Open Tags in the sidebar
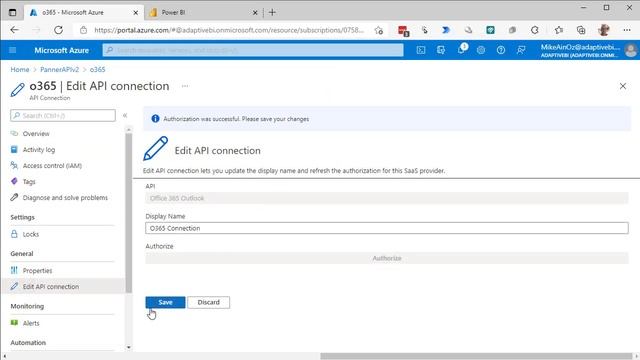 pos(29,182)
